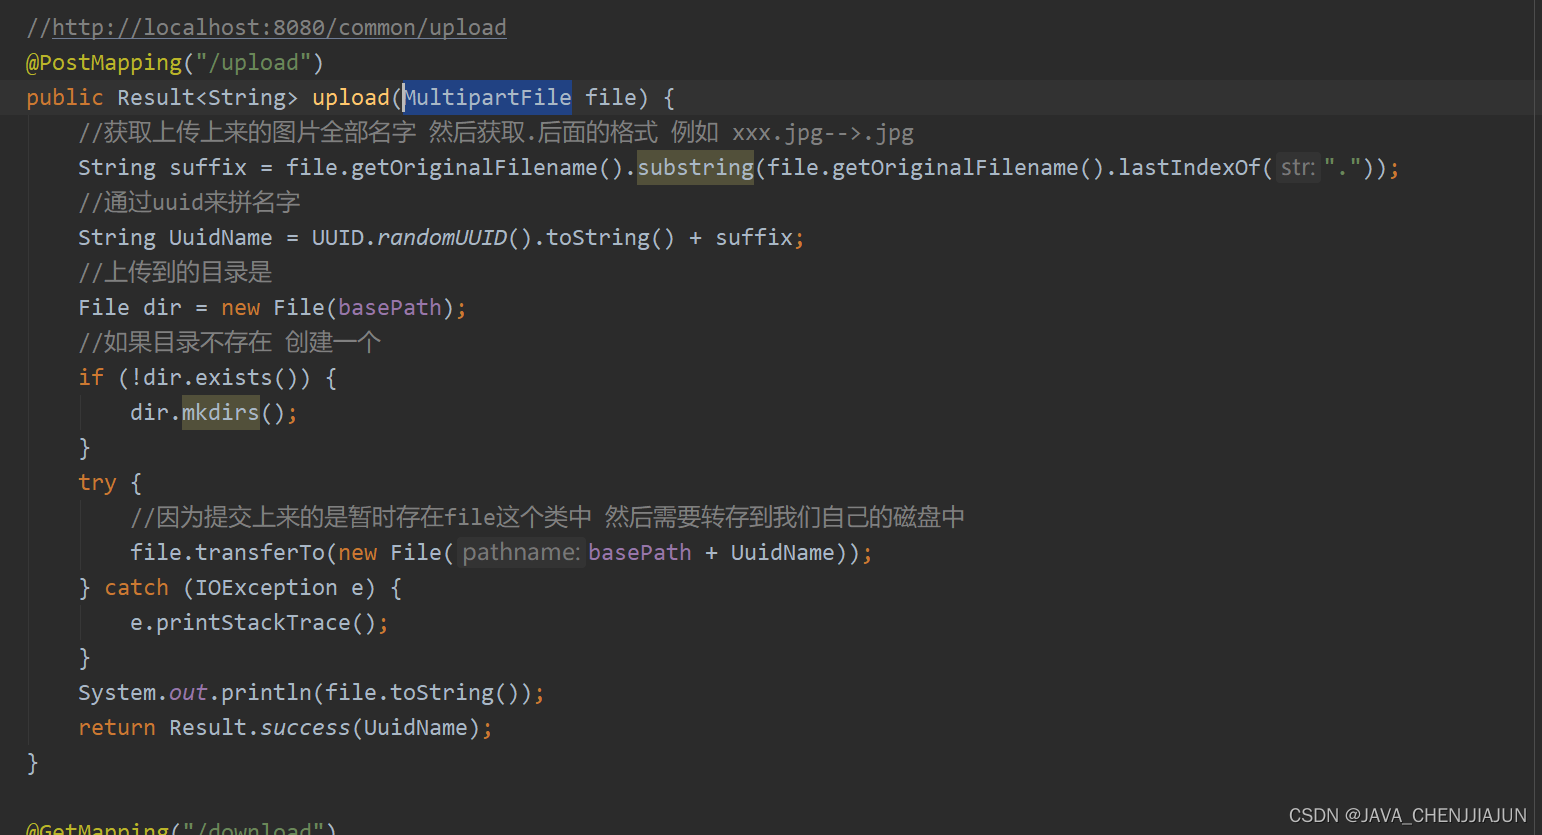Image resolution: width=1542 pixels, height=835 pixels.
Task: Click IOException in the catch clause
Action: [x=266, y=587]
